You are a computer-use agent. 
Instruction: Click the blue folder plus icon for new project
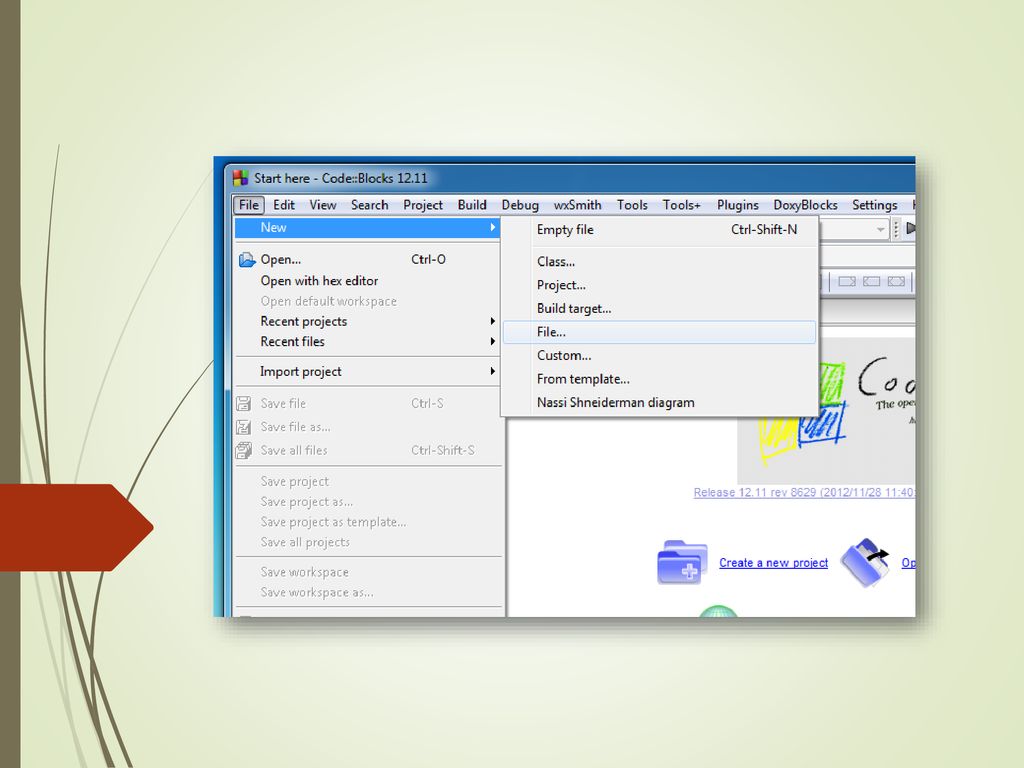pyautogui.click(x=682, y=562)
